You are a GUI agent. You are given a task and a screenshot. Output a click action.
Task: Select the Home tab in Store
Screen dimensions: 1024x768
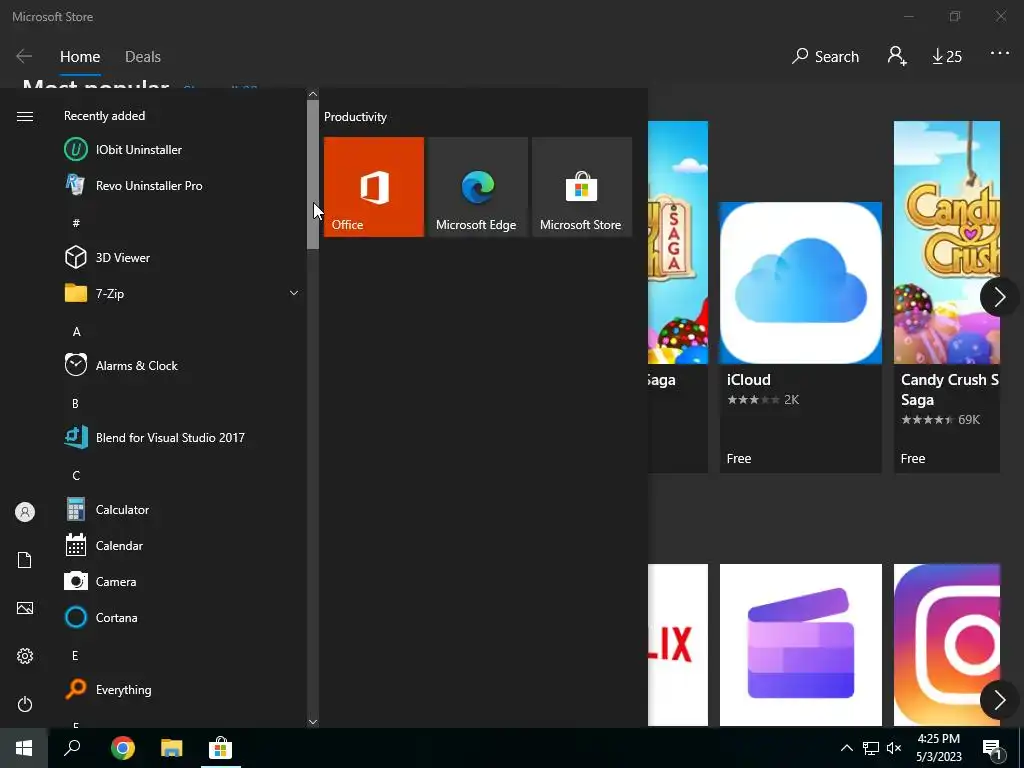pyautogui.click(x=80, y=57)
